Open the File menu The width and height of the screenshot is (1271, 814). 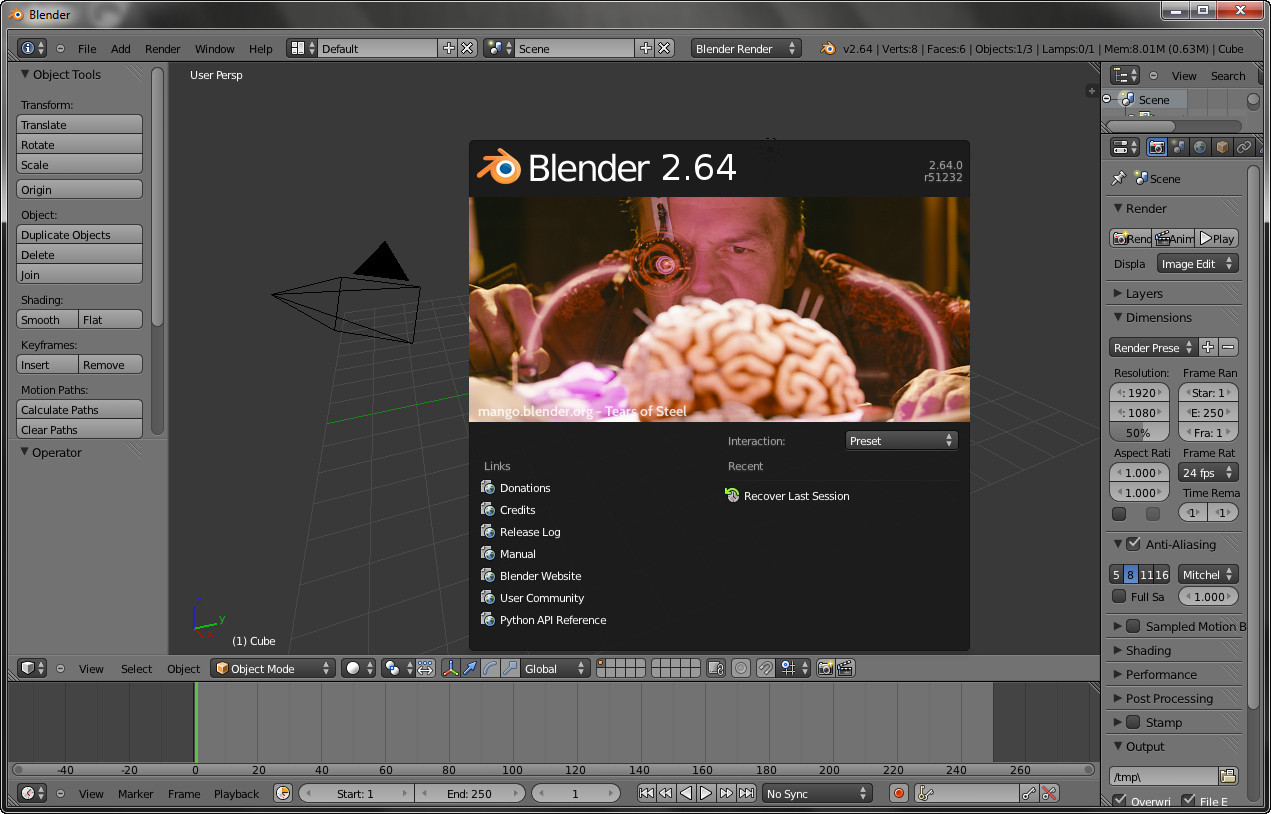coord(87,48)
